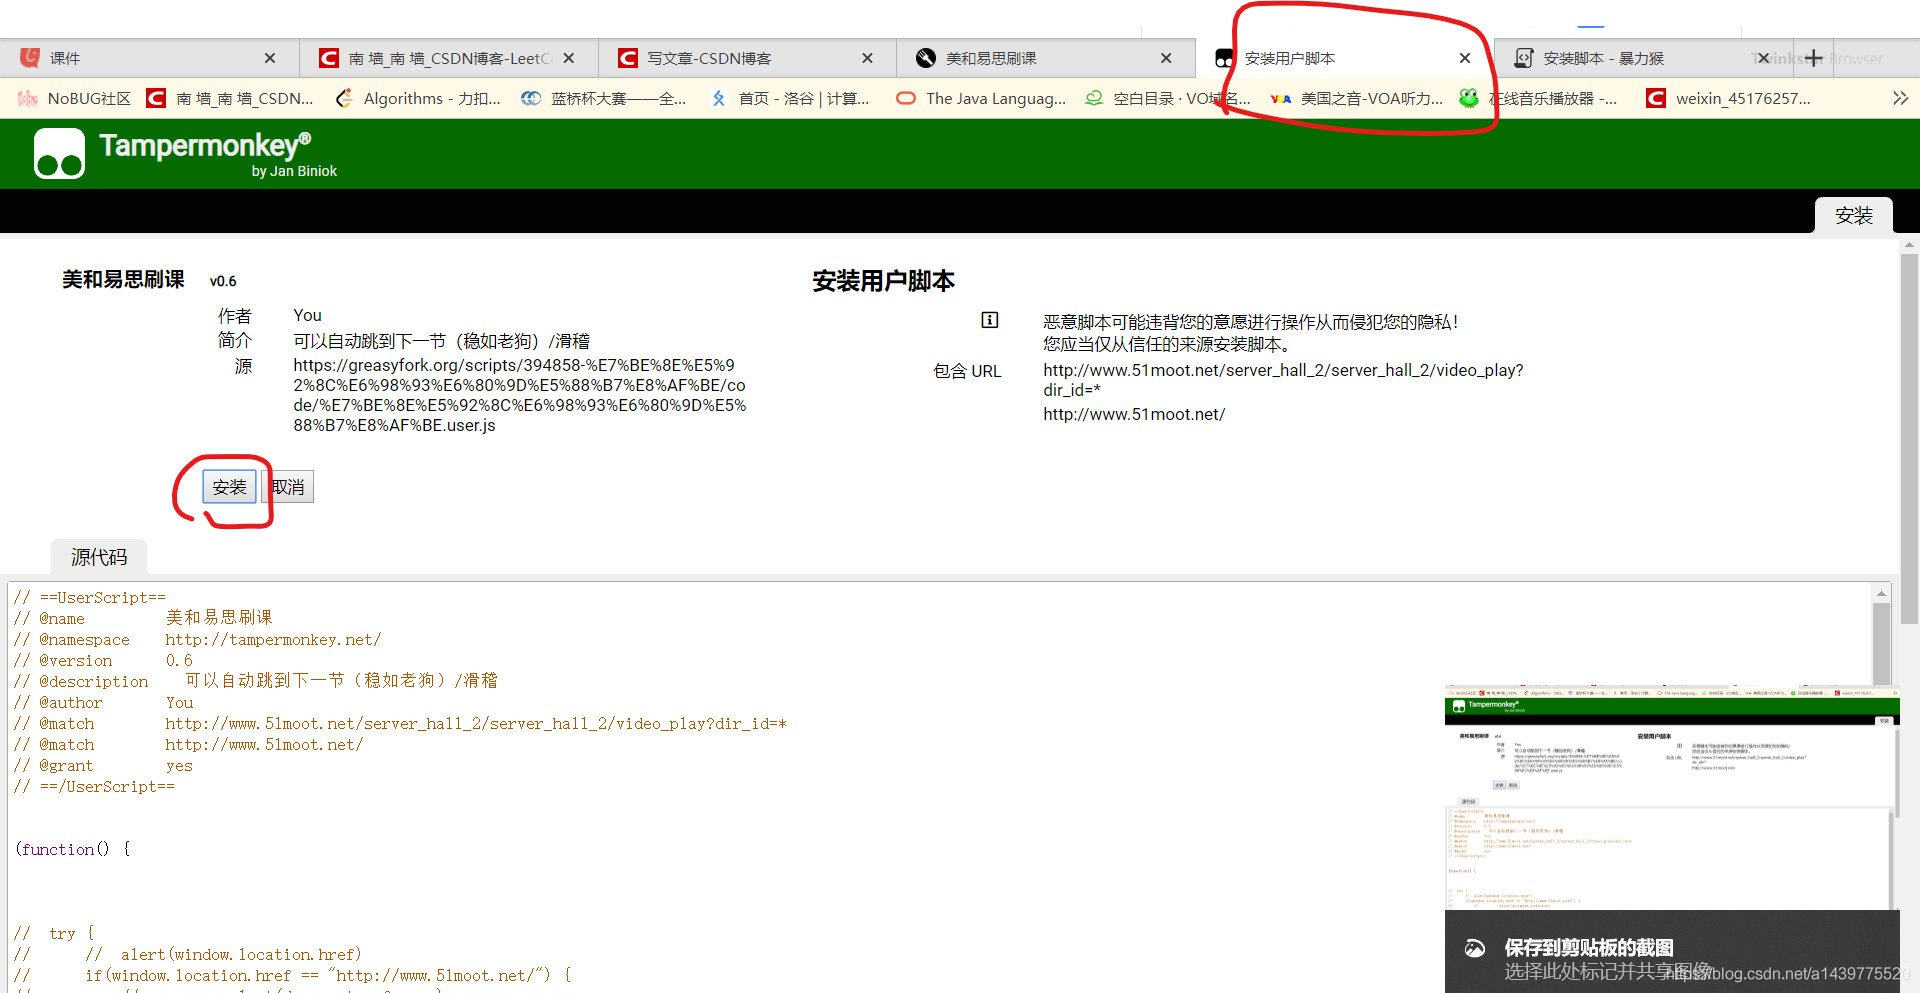The image size is (1920, 993).
Task: Click the warning info icon
Action: point(989,320)
